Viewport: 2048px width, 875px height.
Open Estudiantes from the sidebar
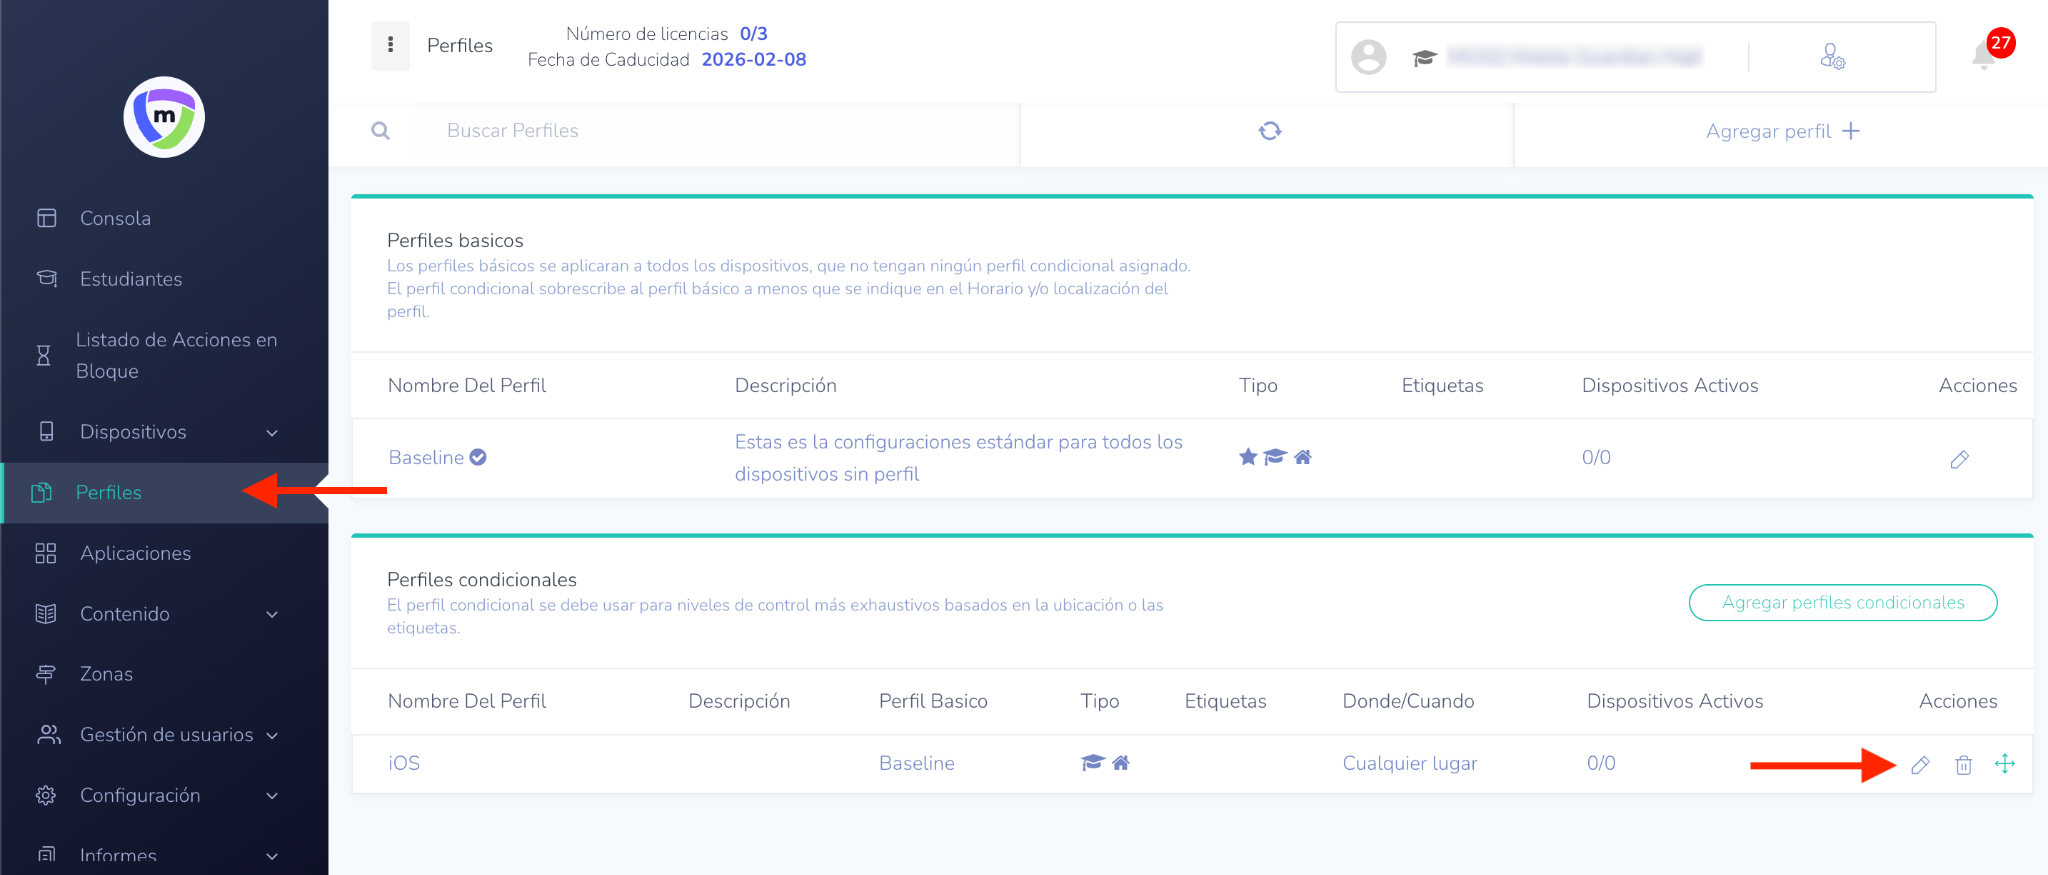130,279
